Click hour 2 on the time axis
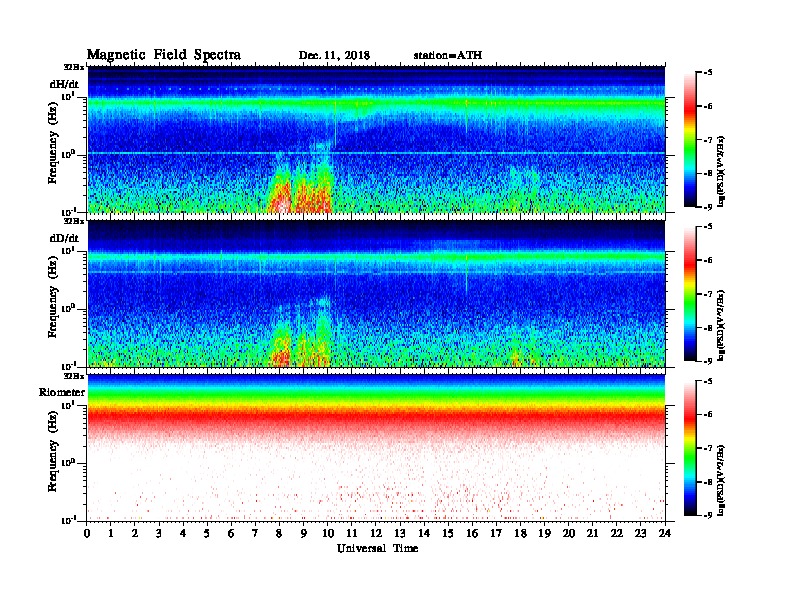The height and width of the screenshot is (612, 792). coord(135,534)
